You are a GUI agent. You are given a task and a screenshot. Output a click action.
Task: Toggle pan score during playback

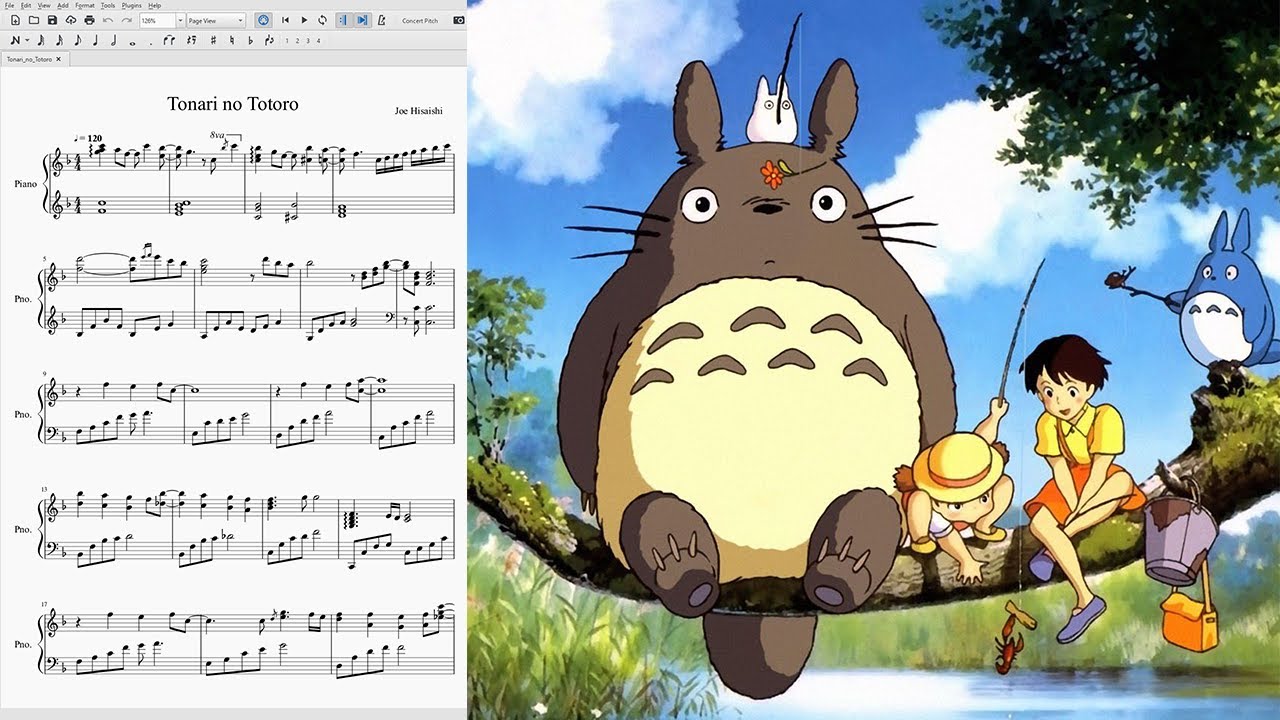point(362,20)
